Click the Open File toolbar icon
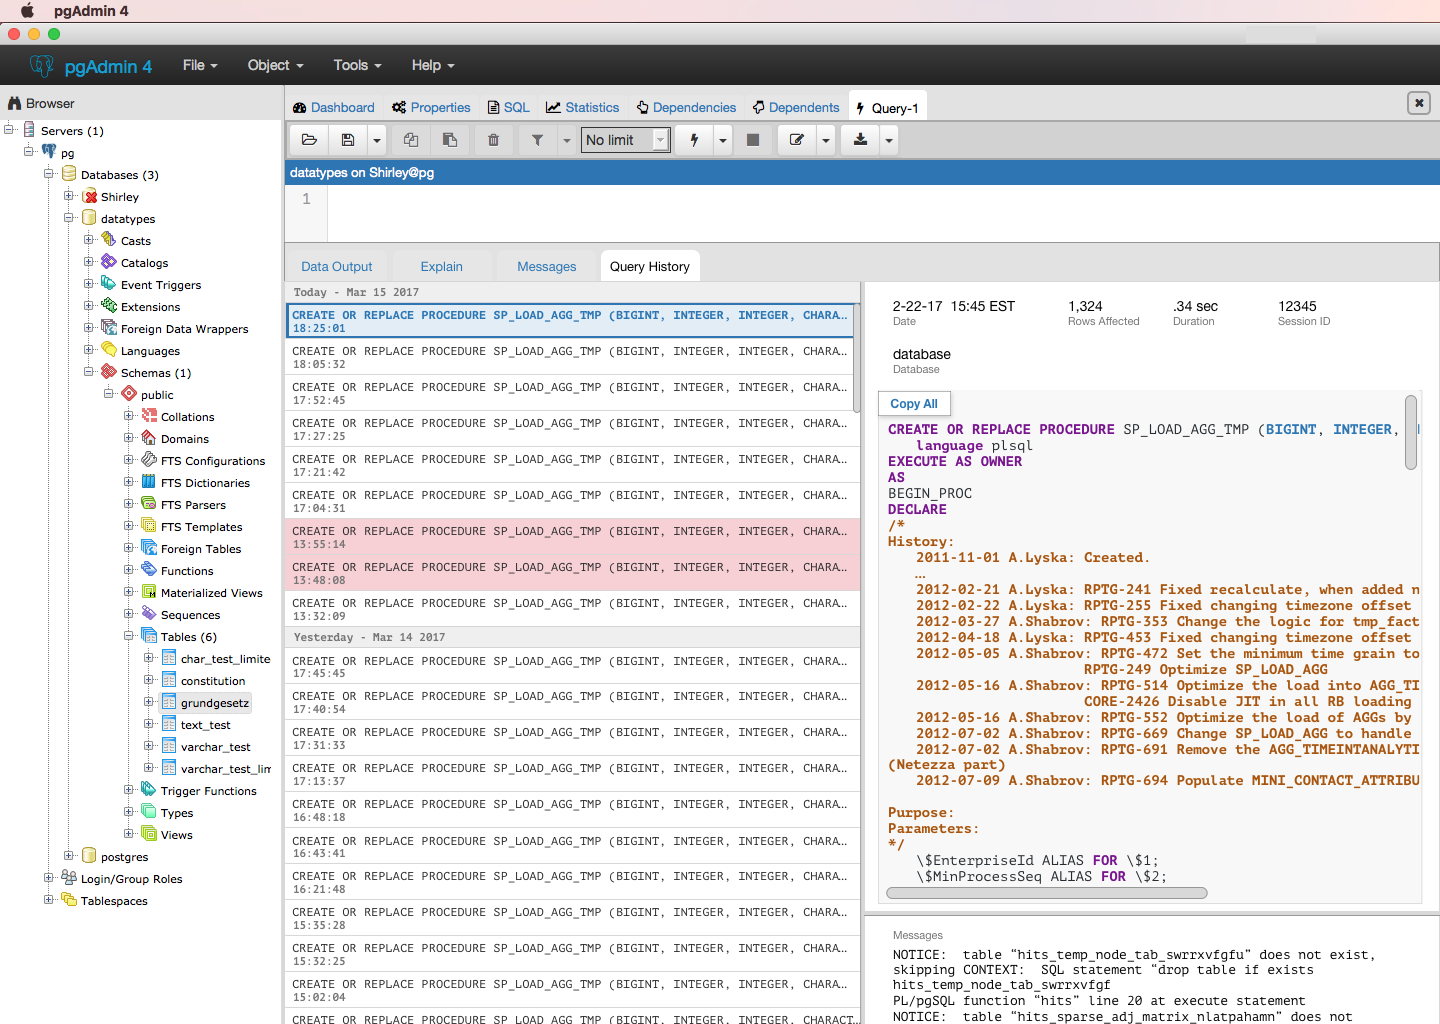Screen dimensions: 1440x1024 pyautogui.click(x=309, y=140)
